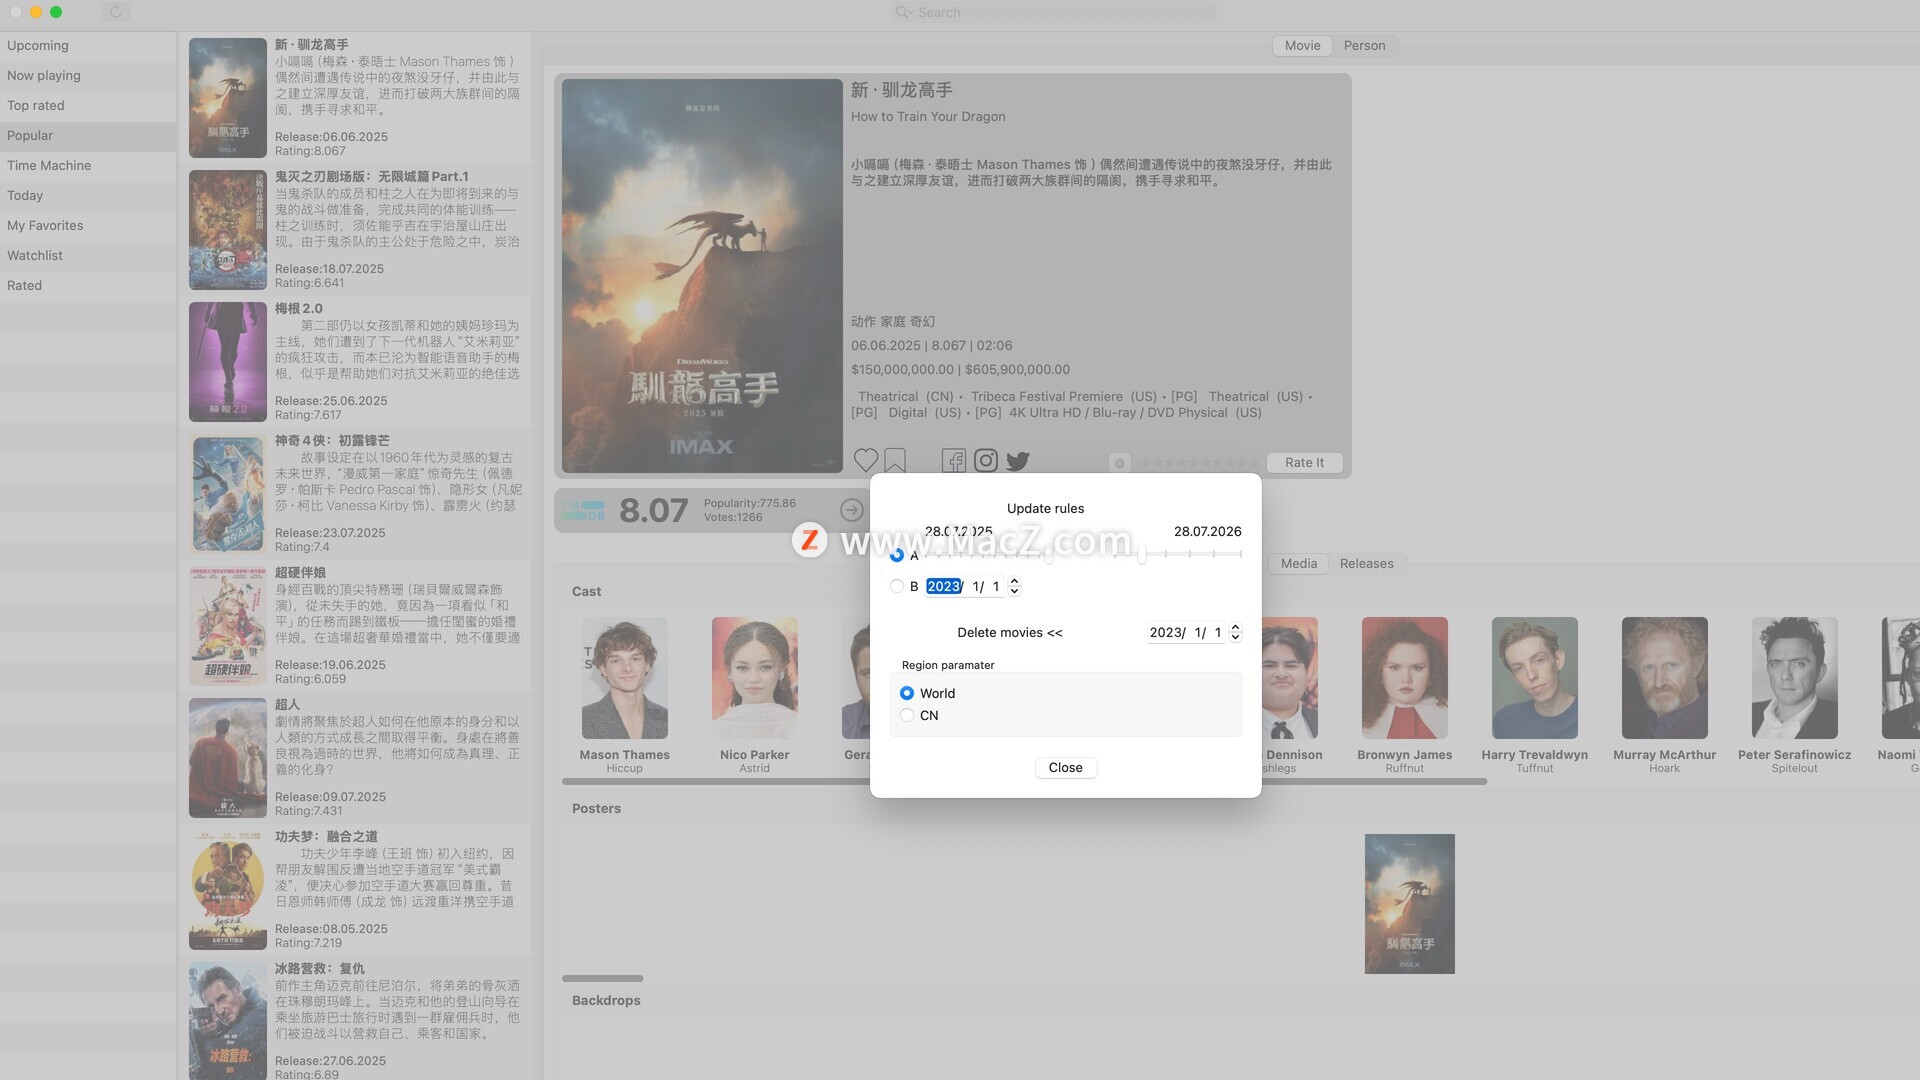Select Popular in the sidebar
Image resolution: width=1920 pixels, height=1080 pixels.
click(88, 135)
